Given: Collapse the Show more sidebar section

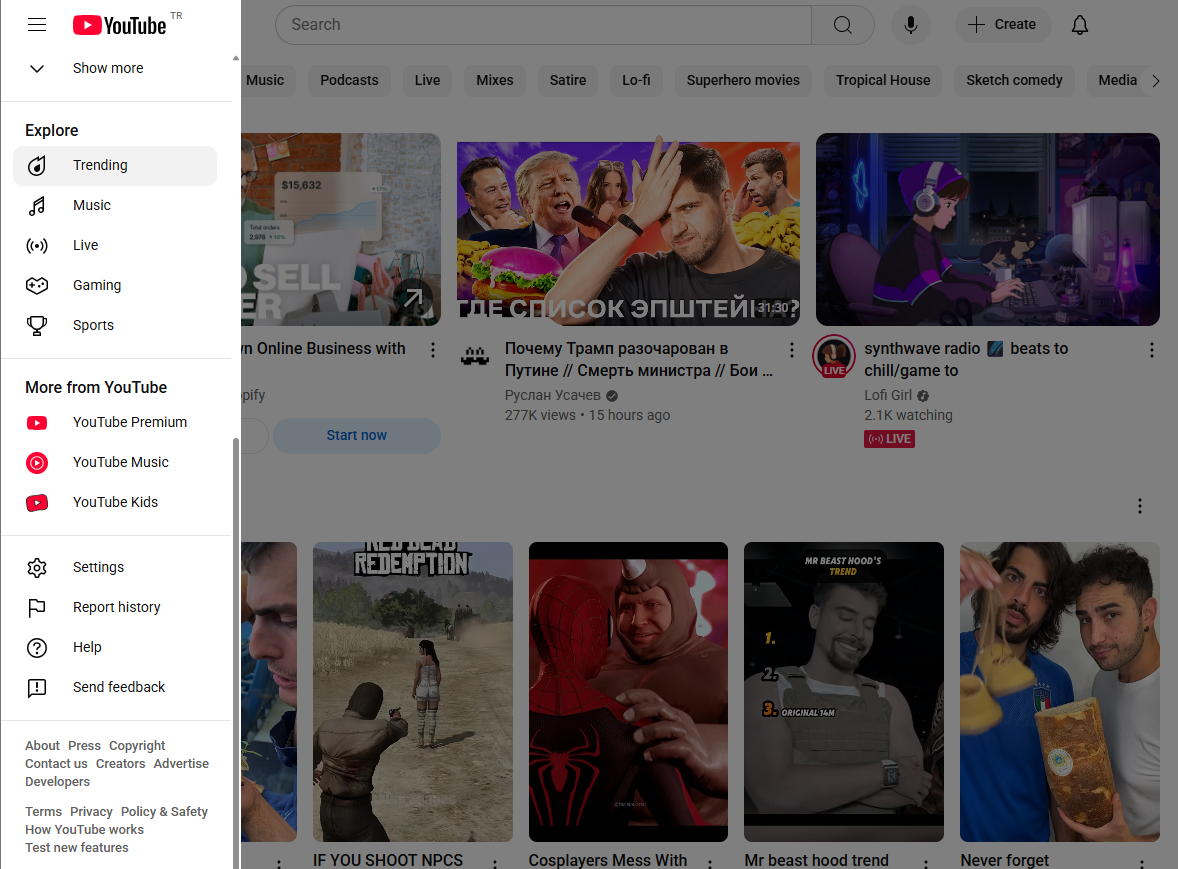Looking at the screenshot, I should point(108,68).
